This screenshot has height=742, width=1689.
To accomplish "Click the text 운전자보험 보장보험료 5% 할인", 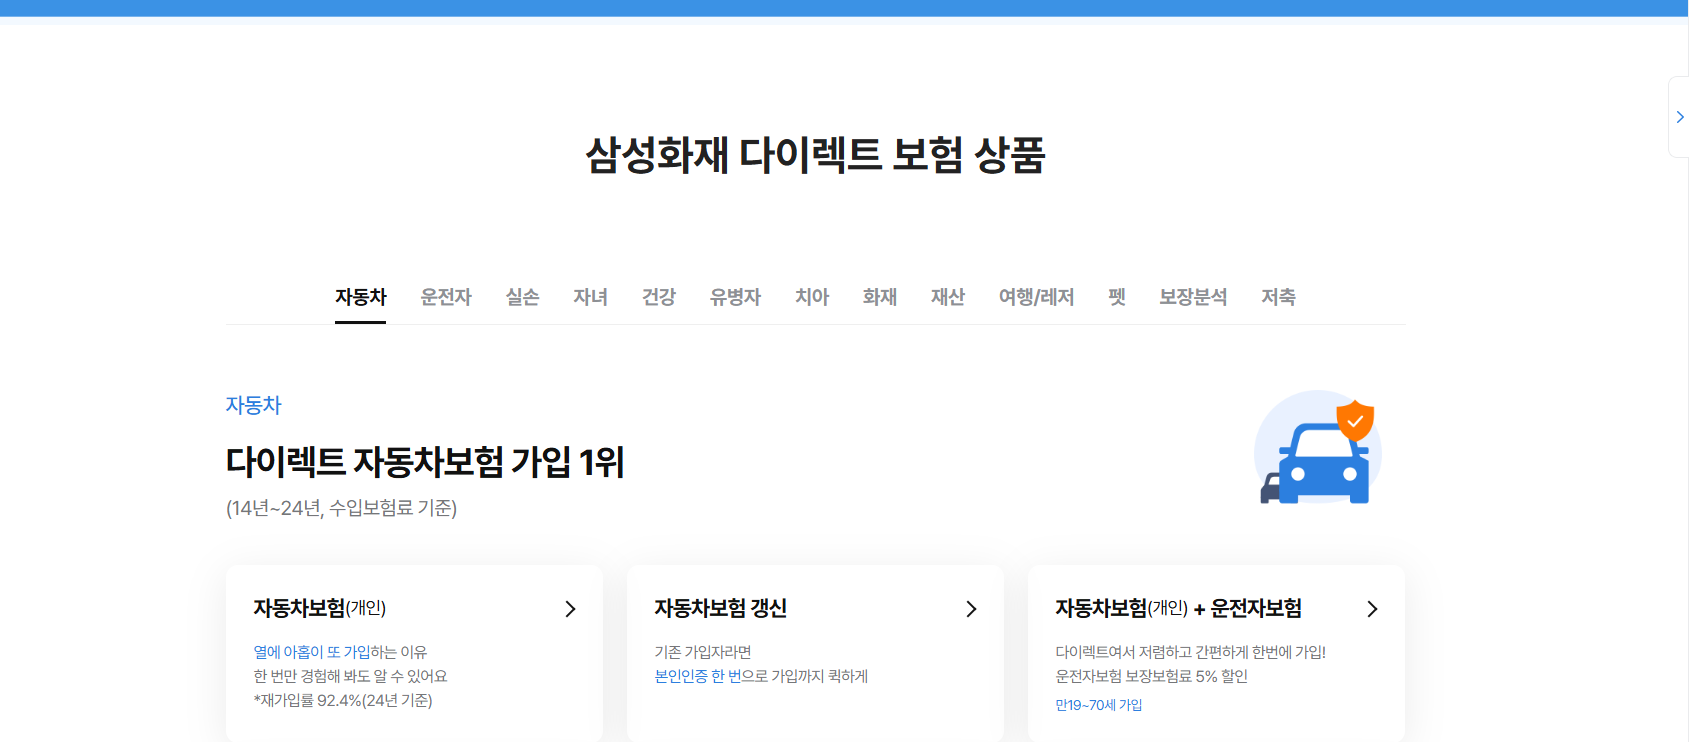I will coord(1152,676).
